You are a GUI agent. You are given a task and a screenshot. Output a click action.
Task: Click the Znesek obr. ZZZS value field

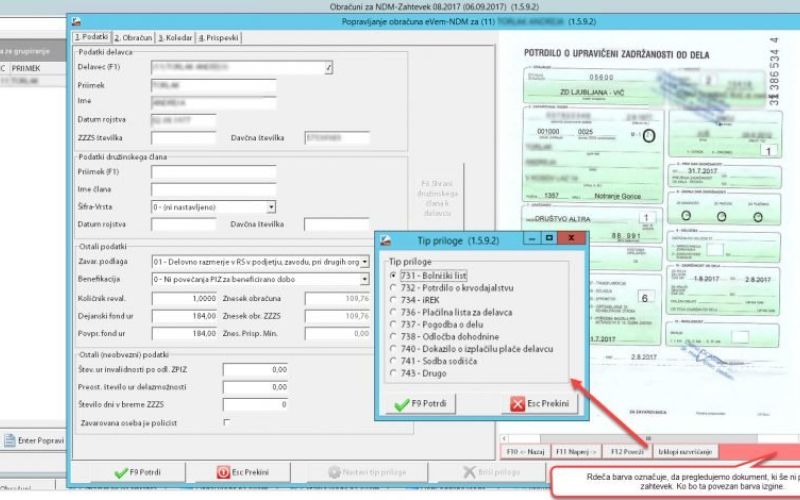click(337, 316)
